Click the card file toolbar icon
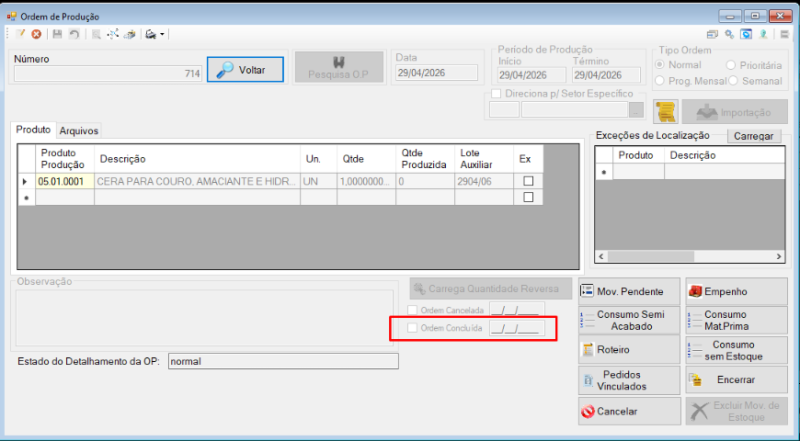 [130, 34]
